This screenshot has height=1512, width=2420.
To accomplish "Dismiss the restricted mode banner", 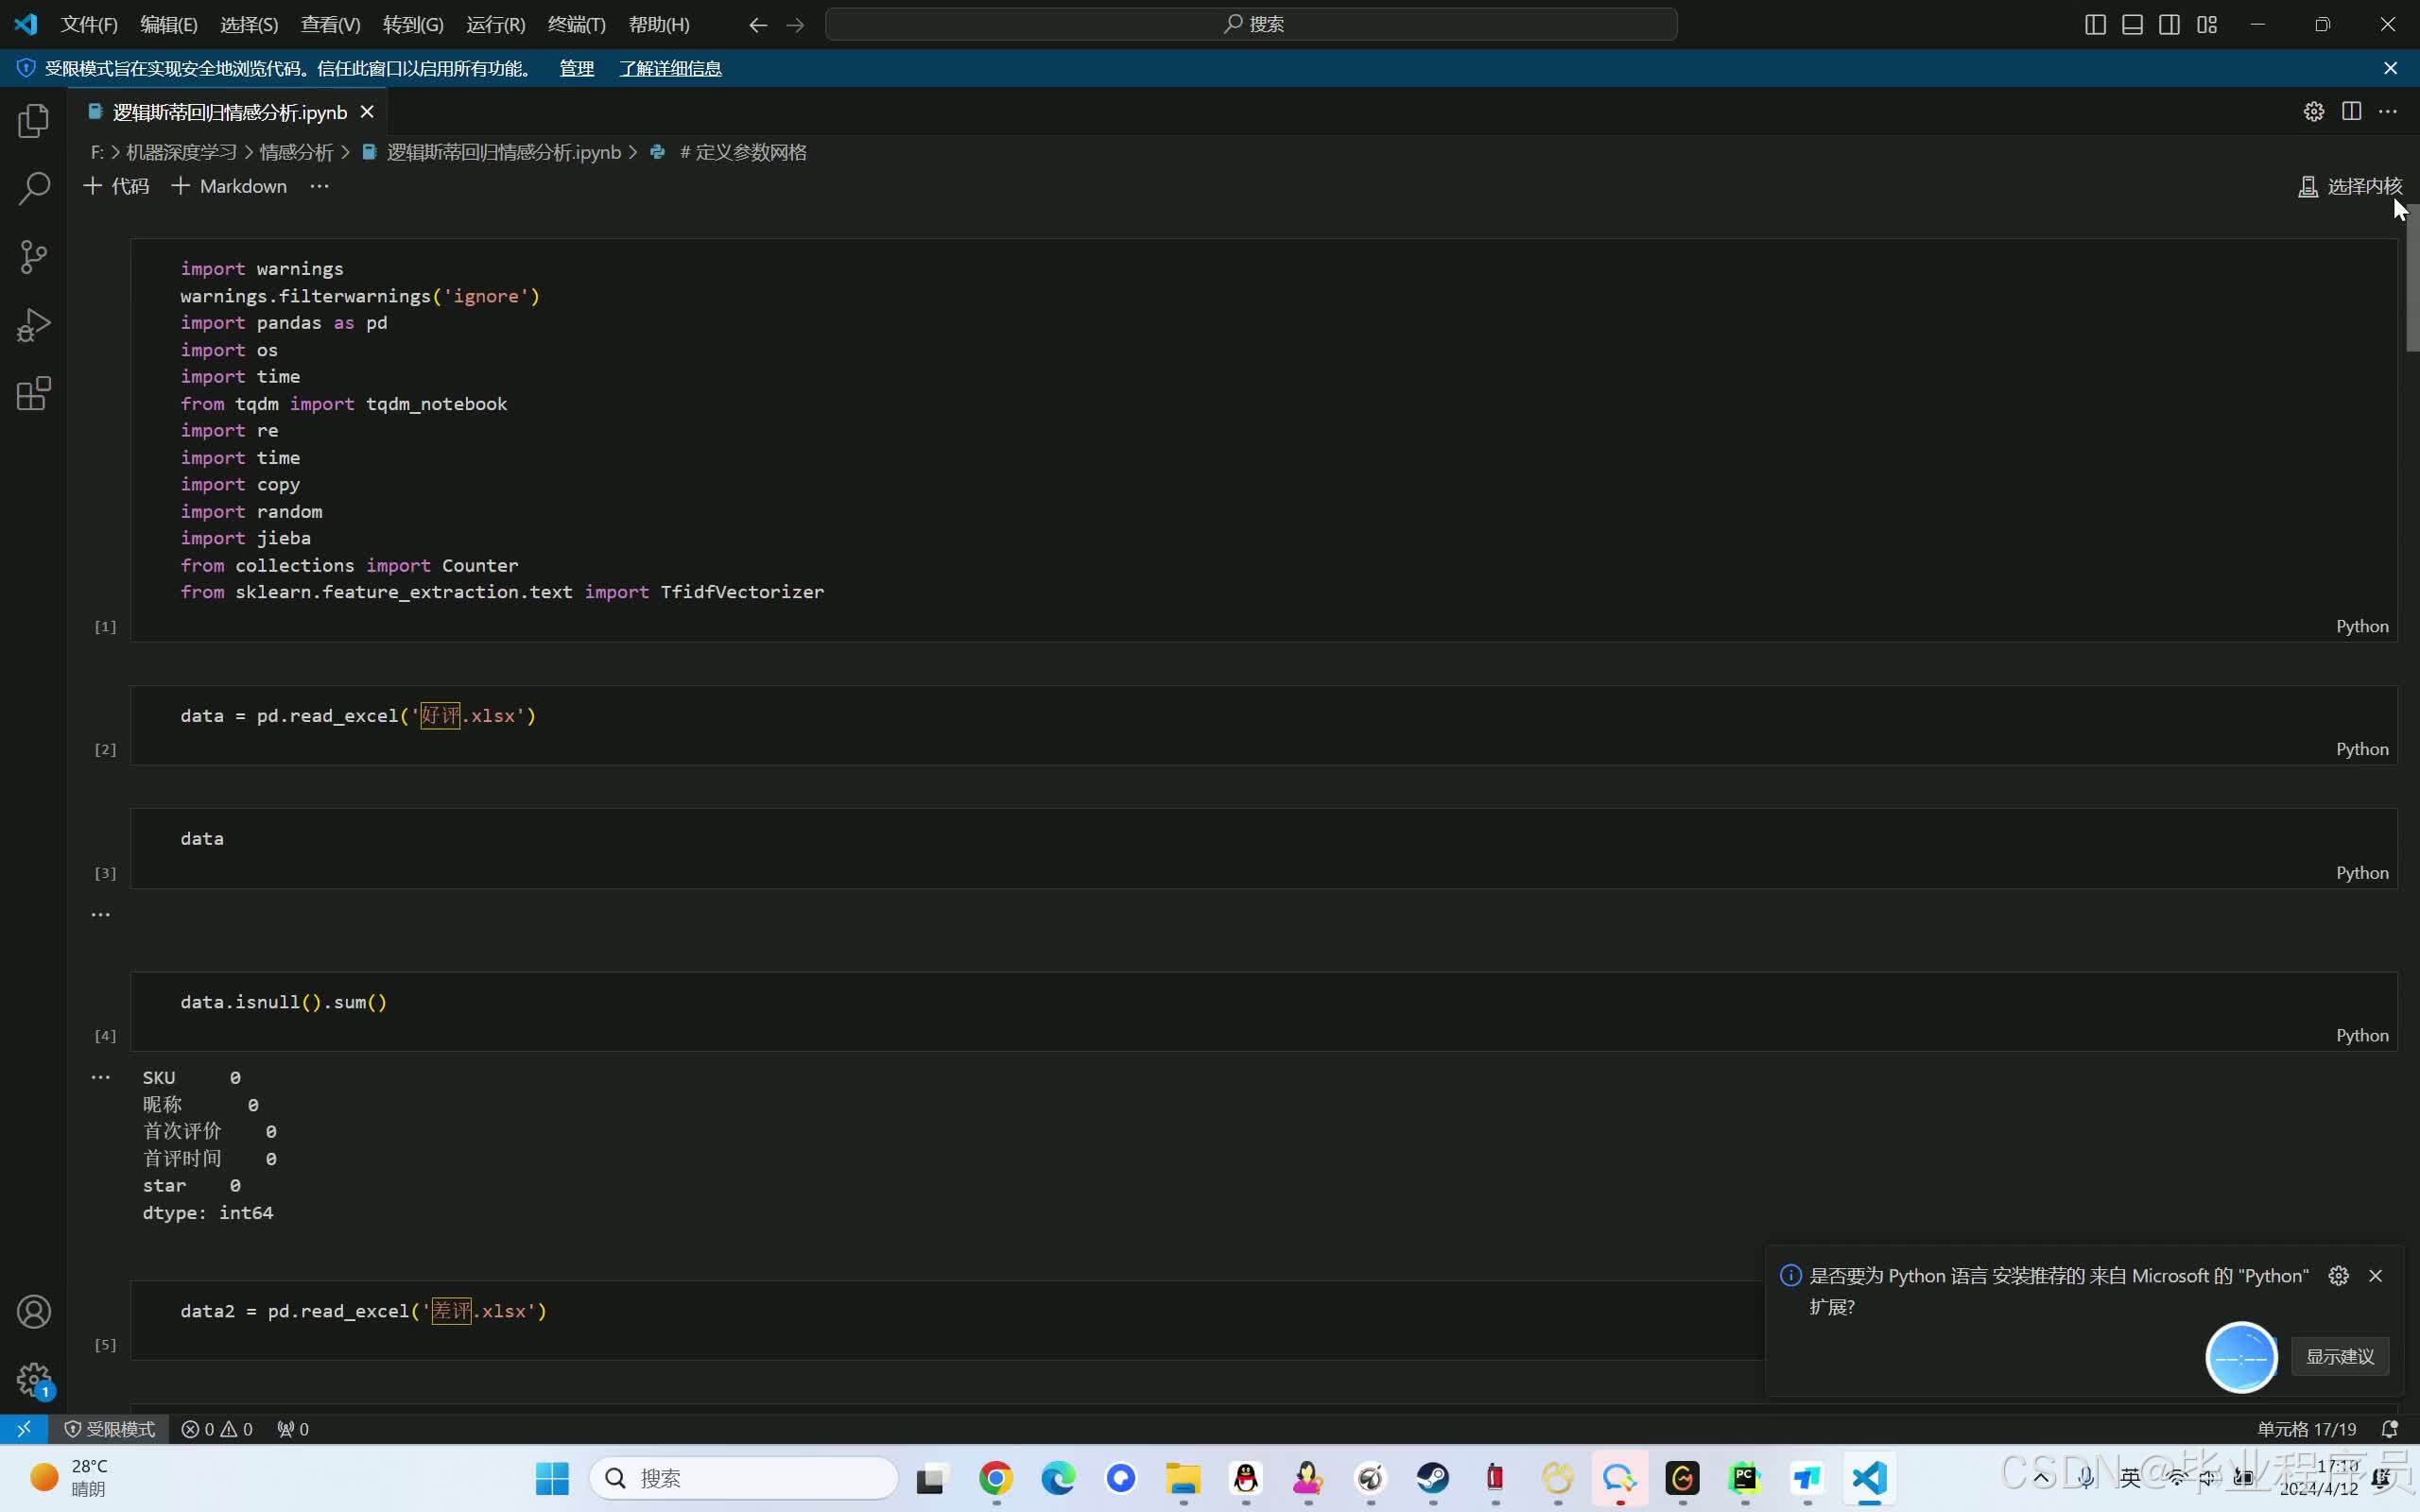I will click(x=2390, y=68).
